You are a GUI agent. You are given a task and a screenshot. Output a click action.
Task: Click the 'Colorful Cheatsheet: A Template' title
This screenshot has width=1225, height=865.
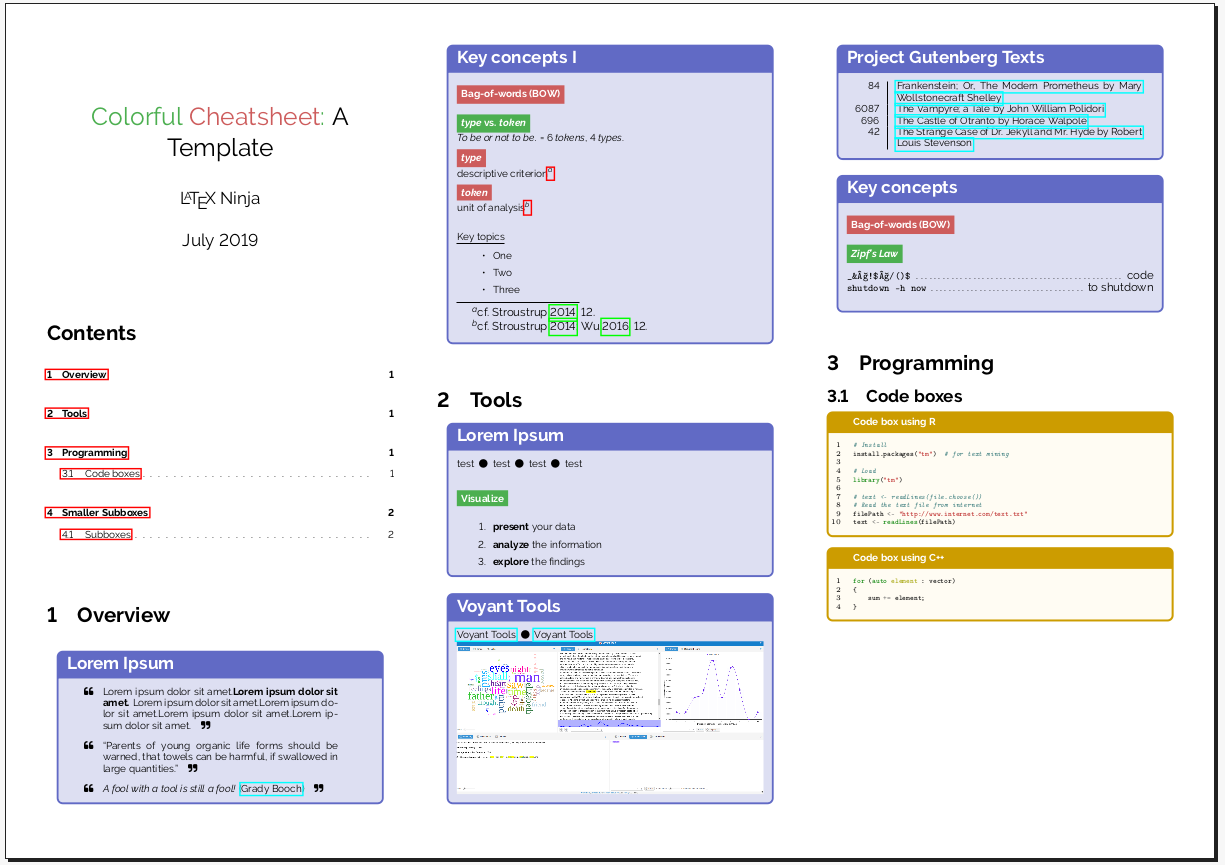pyautogui.click(x=220, y=132)
